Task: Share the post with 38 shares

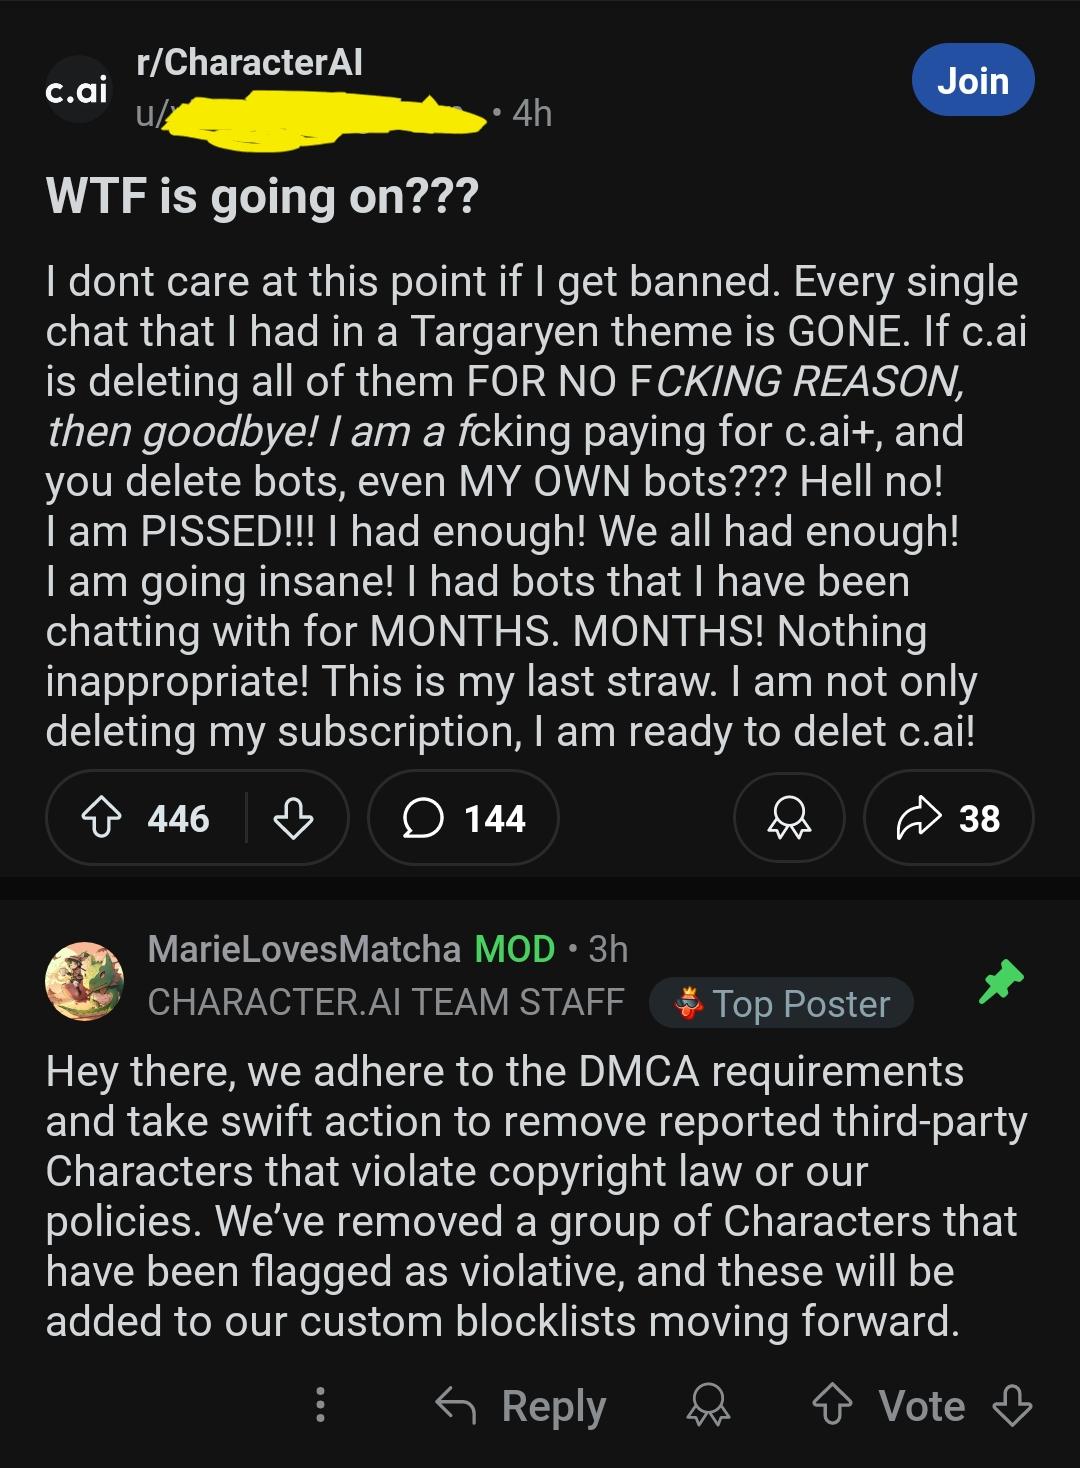Action: pyautogui.click(x=948, y=819)
